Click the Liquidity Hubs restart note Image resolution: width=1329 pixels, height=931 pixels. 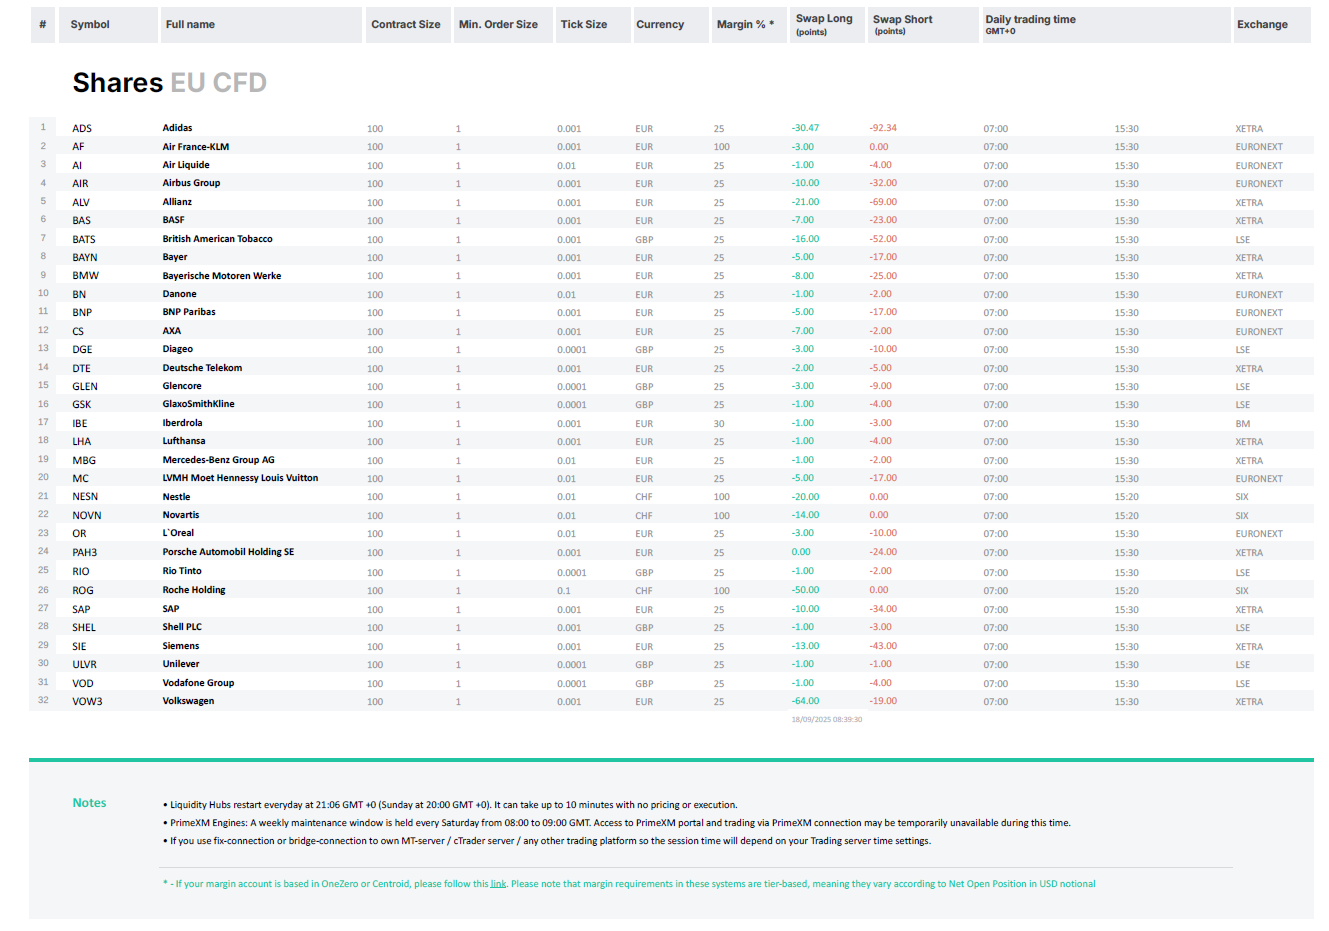tap(450, 805)
